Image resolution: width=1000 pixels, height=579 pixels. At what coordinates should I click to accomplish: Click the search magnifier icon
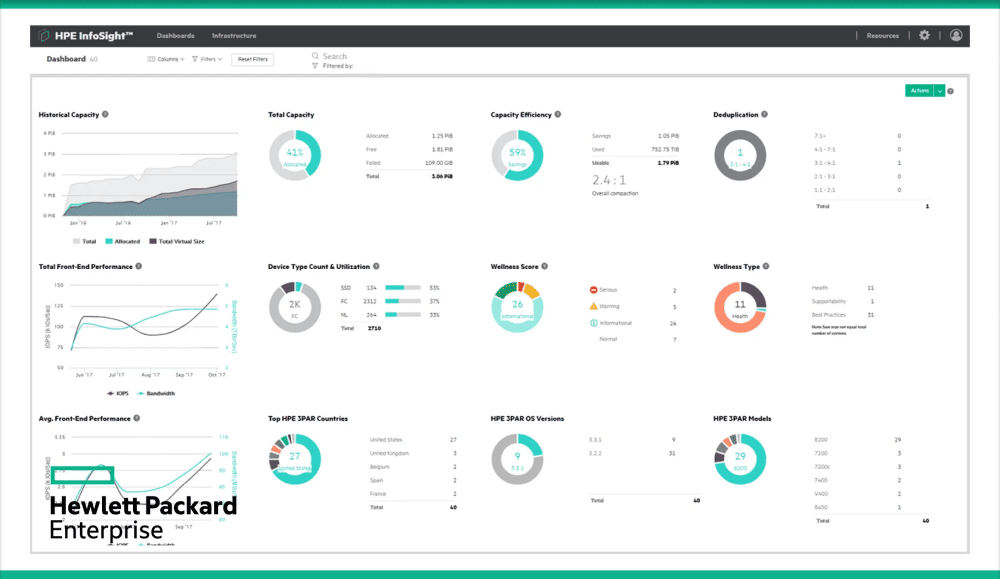click(315, 56)
